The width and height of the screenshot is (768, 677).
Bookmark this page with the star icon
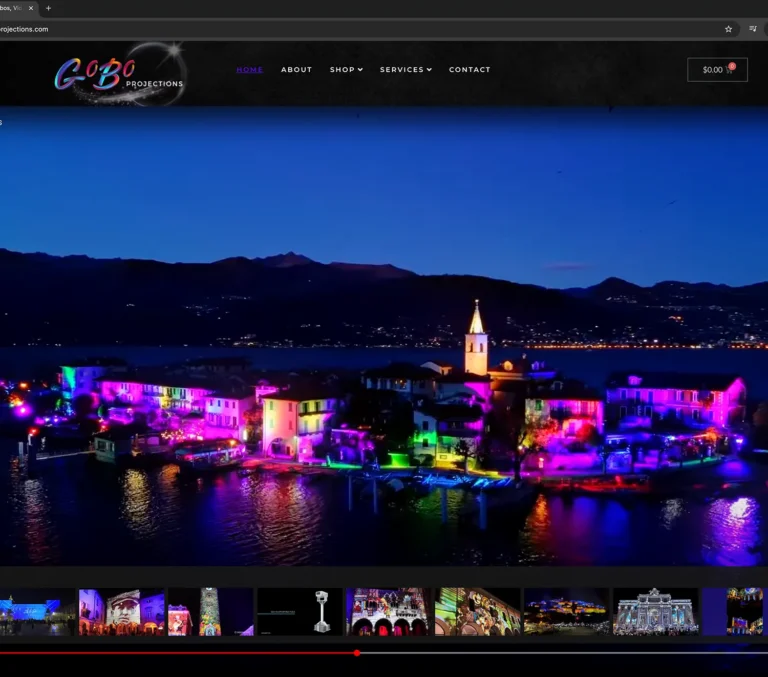pyautogui.click(x=728, y=29)
